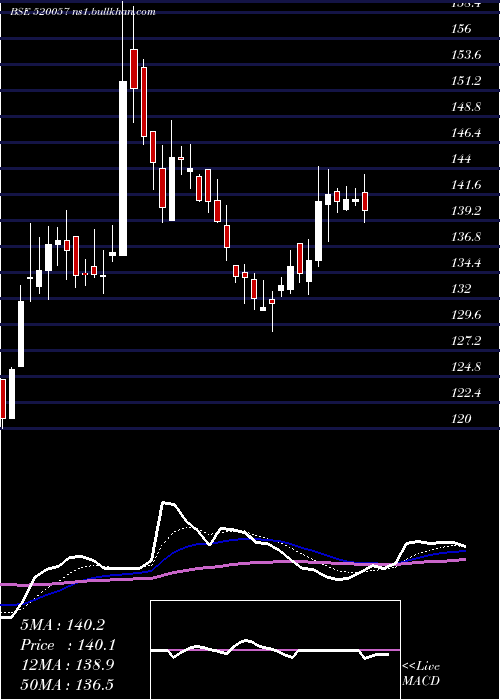The height and width of the screenshot is (700, 500).
Task: Click the 148.8 price axis label
Action: point(466,107)
